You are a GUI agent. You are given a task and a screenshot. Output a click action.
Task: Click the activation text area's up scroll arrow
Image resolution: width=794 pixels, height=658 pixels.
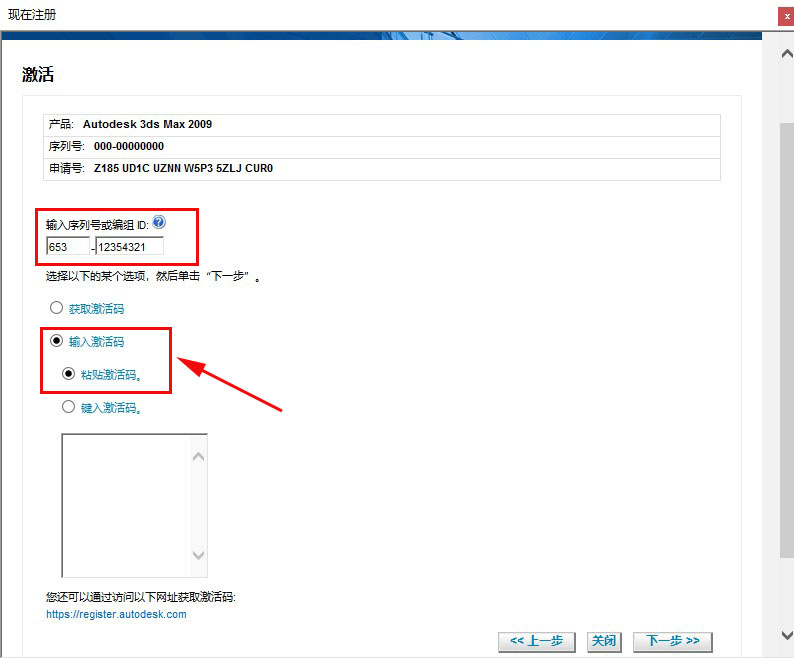pyautogui.click(x=198, y=456)
